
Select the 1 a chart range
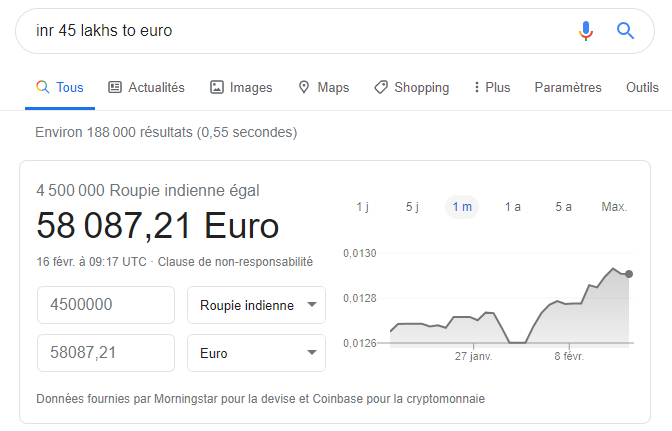click(x=512, y=207)
